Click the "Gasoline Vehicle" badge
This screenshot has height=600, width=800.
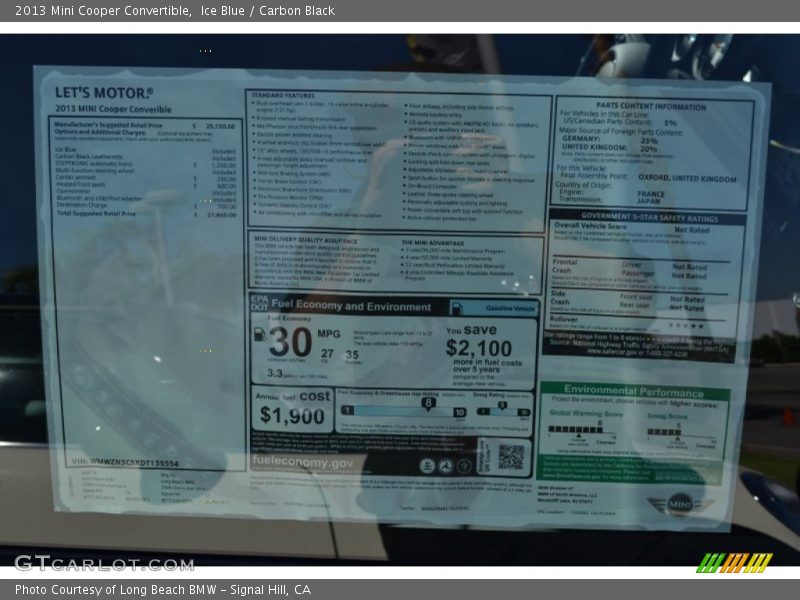click(x=494, y=308)
